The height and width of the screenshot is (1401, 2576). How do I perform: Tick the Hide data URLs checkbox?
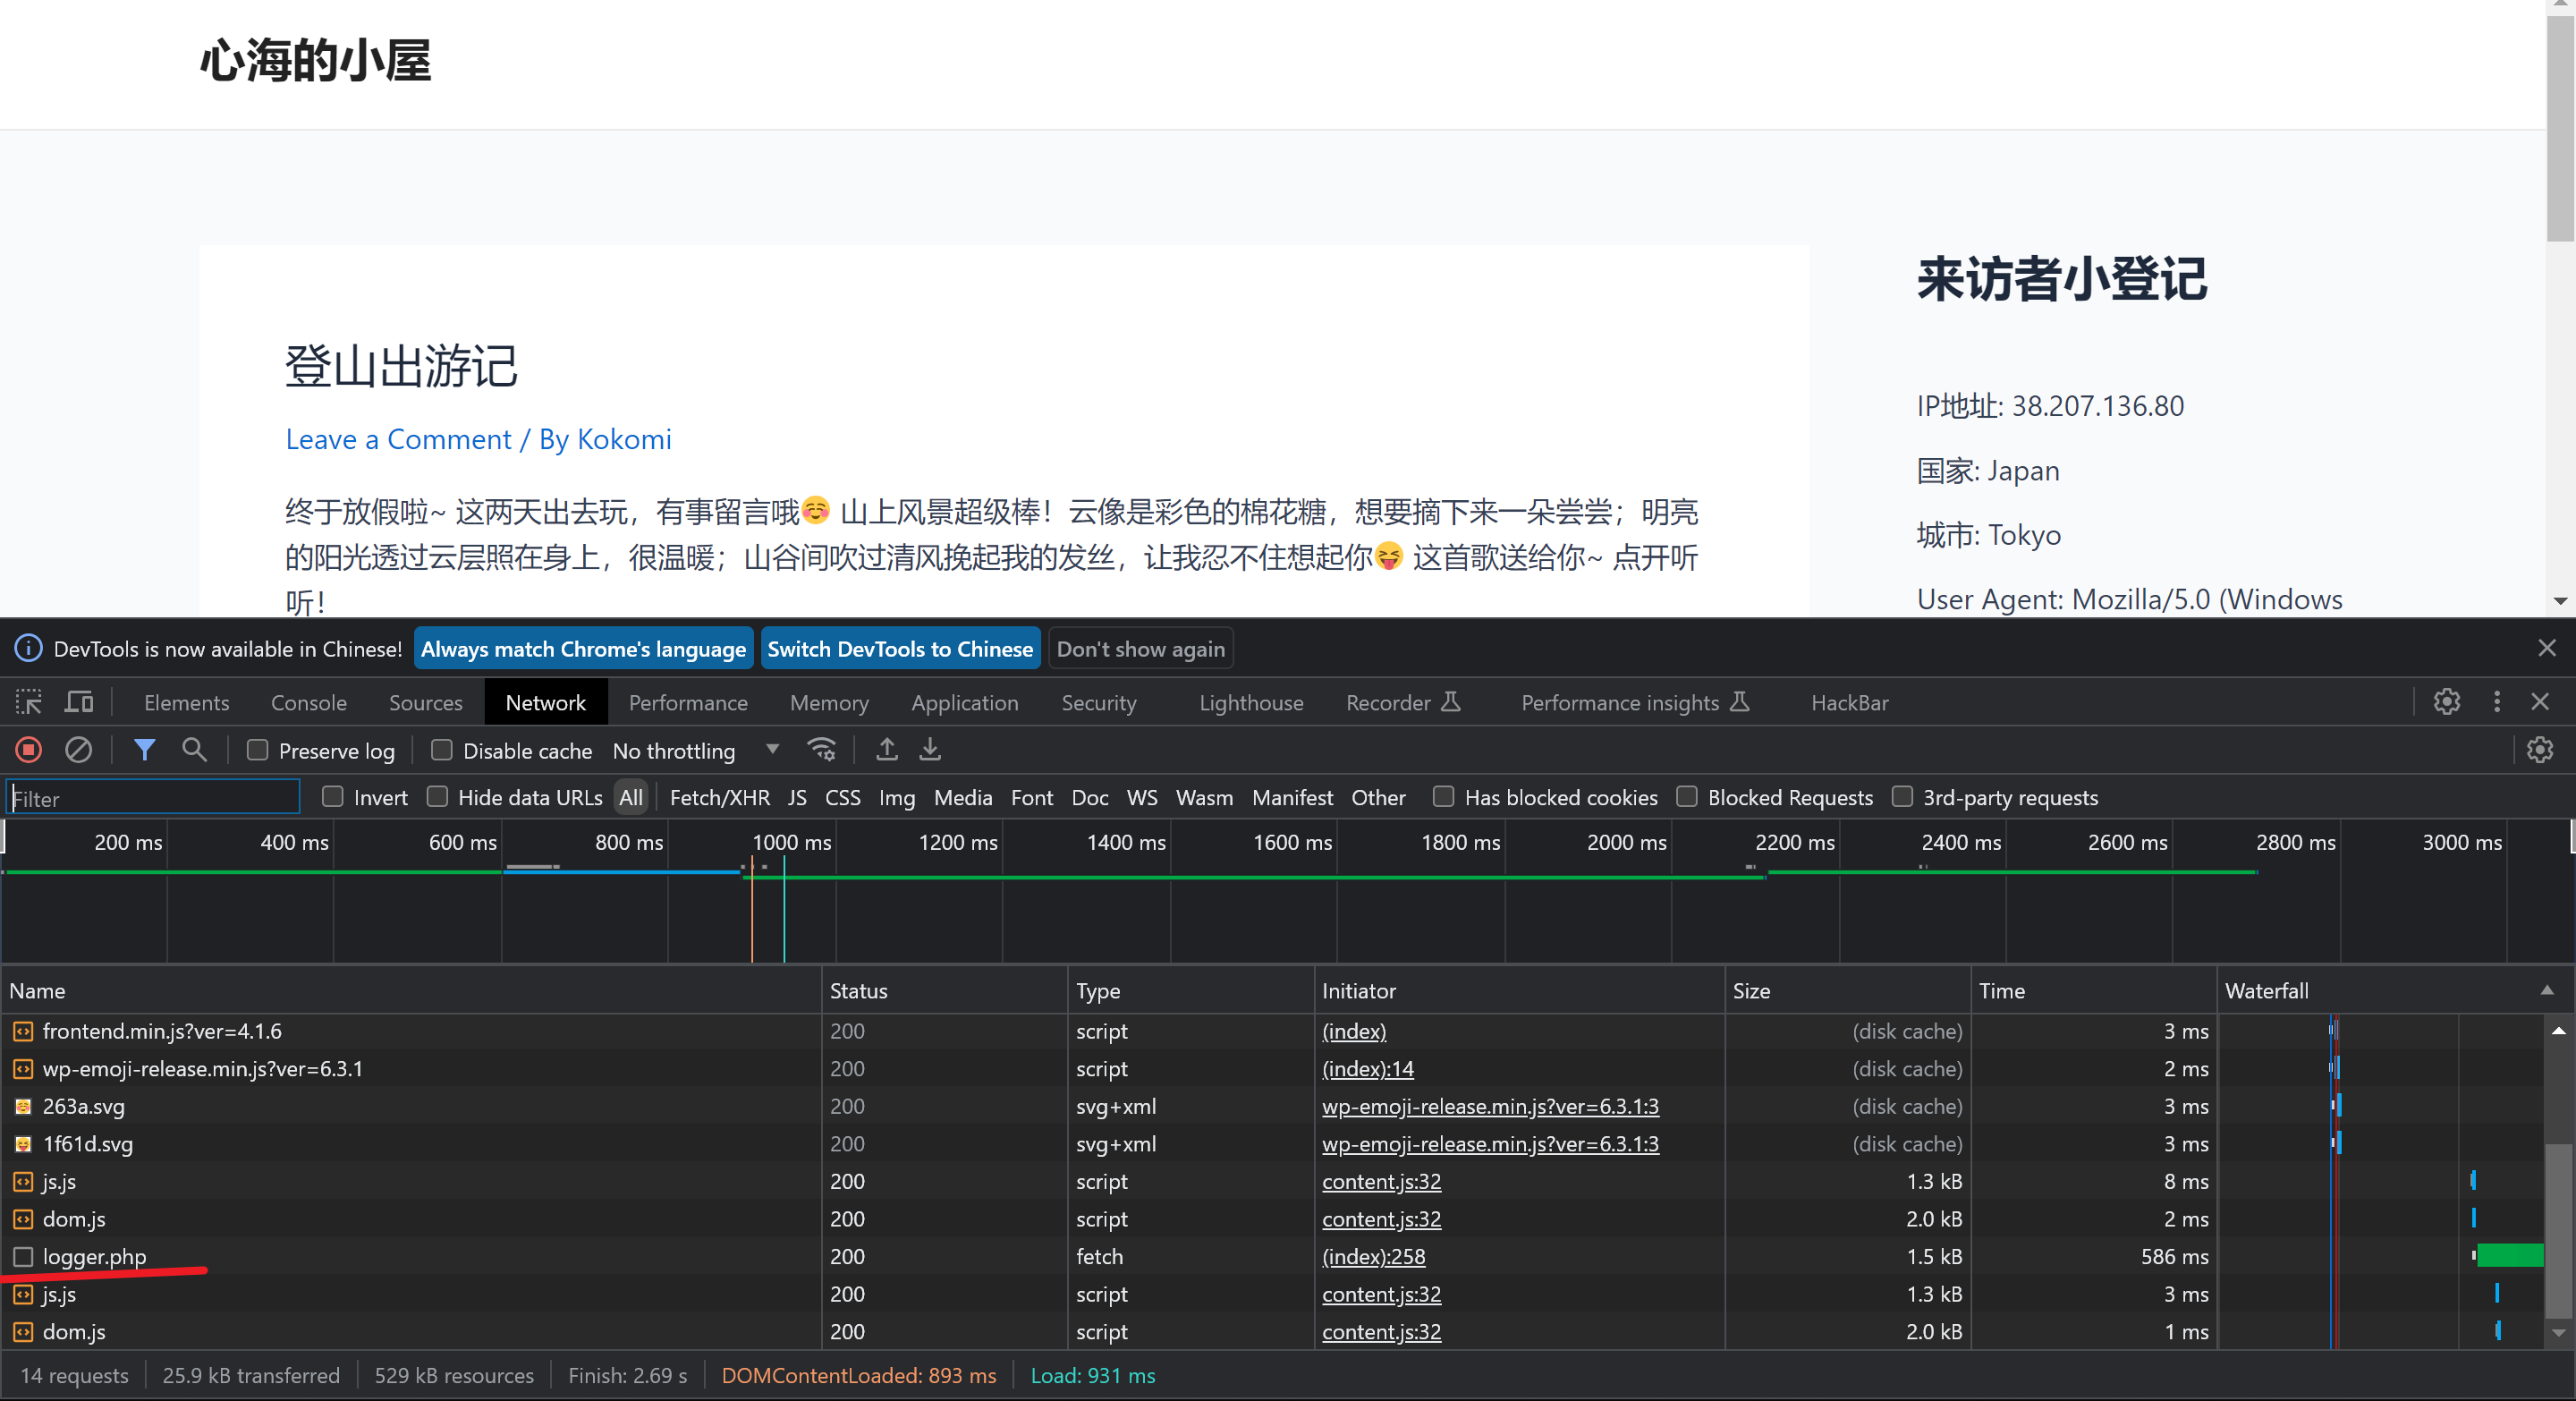tap(437, 797)
